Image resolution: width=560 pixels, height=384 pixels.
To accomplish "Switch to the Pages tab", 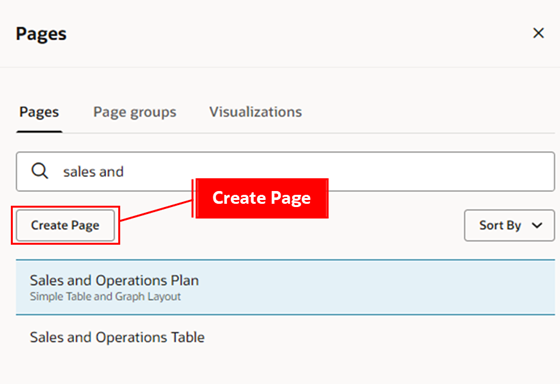I will [39, 112].
